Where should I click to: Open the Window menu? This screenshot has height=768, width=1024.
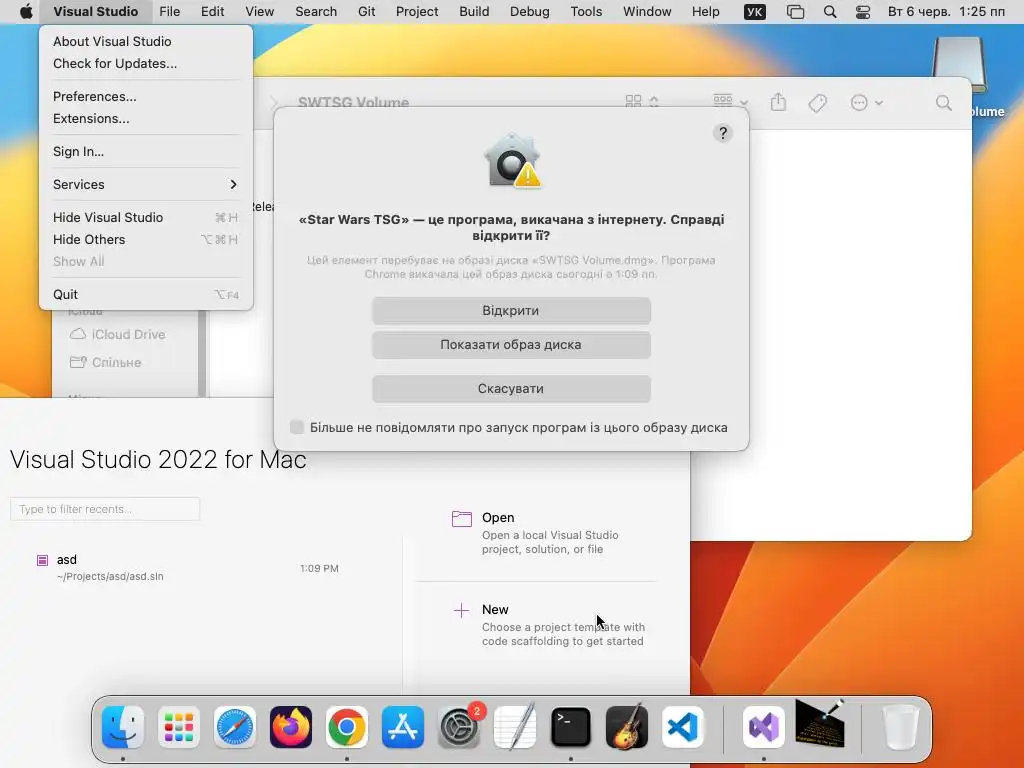pos(647,12)
